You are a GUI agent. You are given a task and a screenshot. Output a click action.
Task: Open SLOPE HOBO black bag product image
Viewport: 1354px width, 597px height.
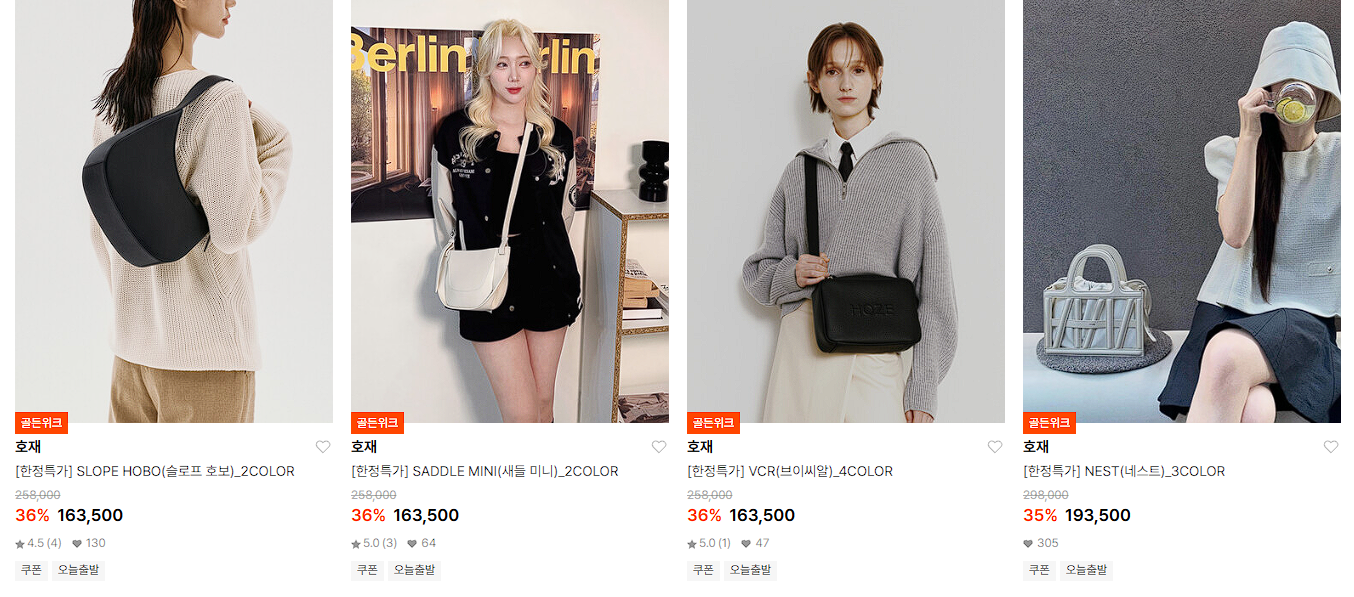coord(174,211)
